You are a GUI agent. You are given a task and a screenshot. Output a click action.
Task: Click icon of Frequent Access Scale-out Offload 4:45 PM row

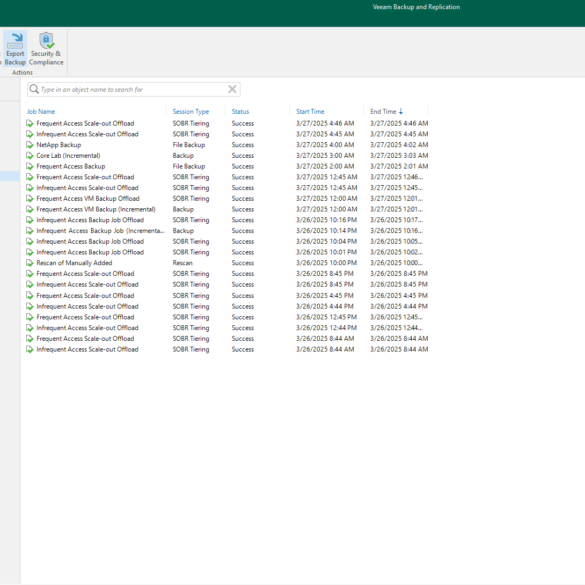(30, 296)
